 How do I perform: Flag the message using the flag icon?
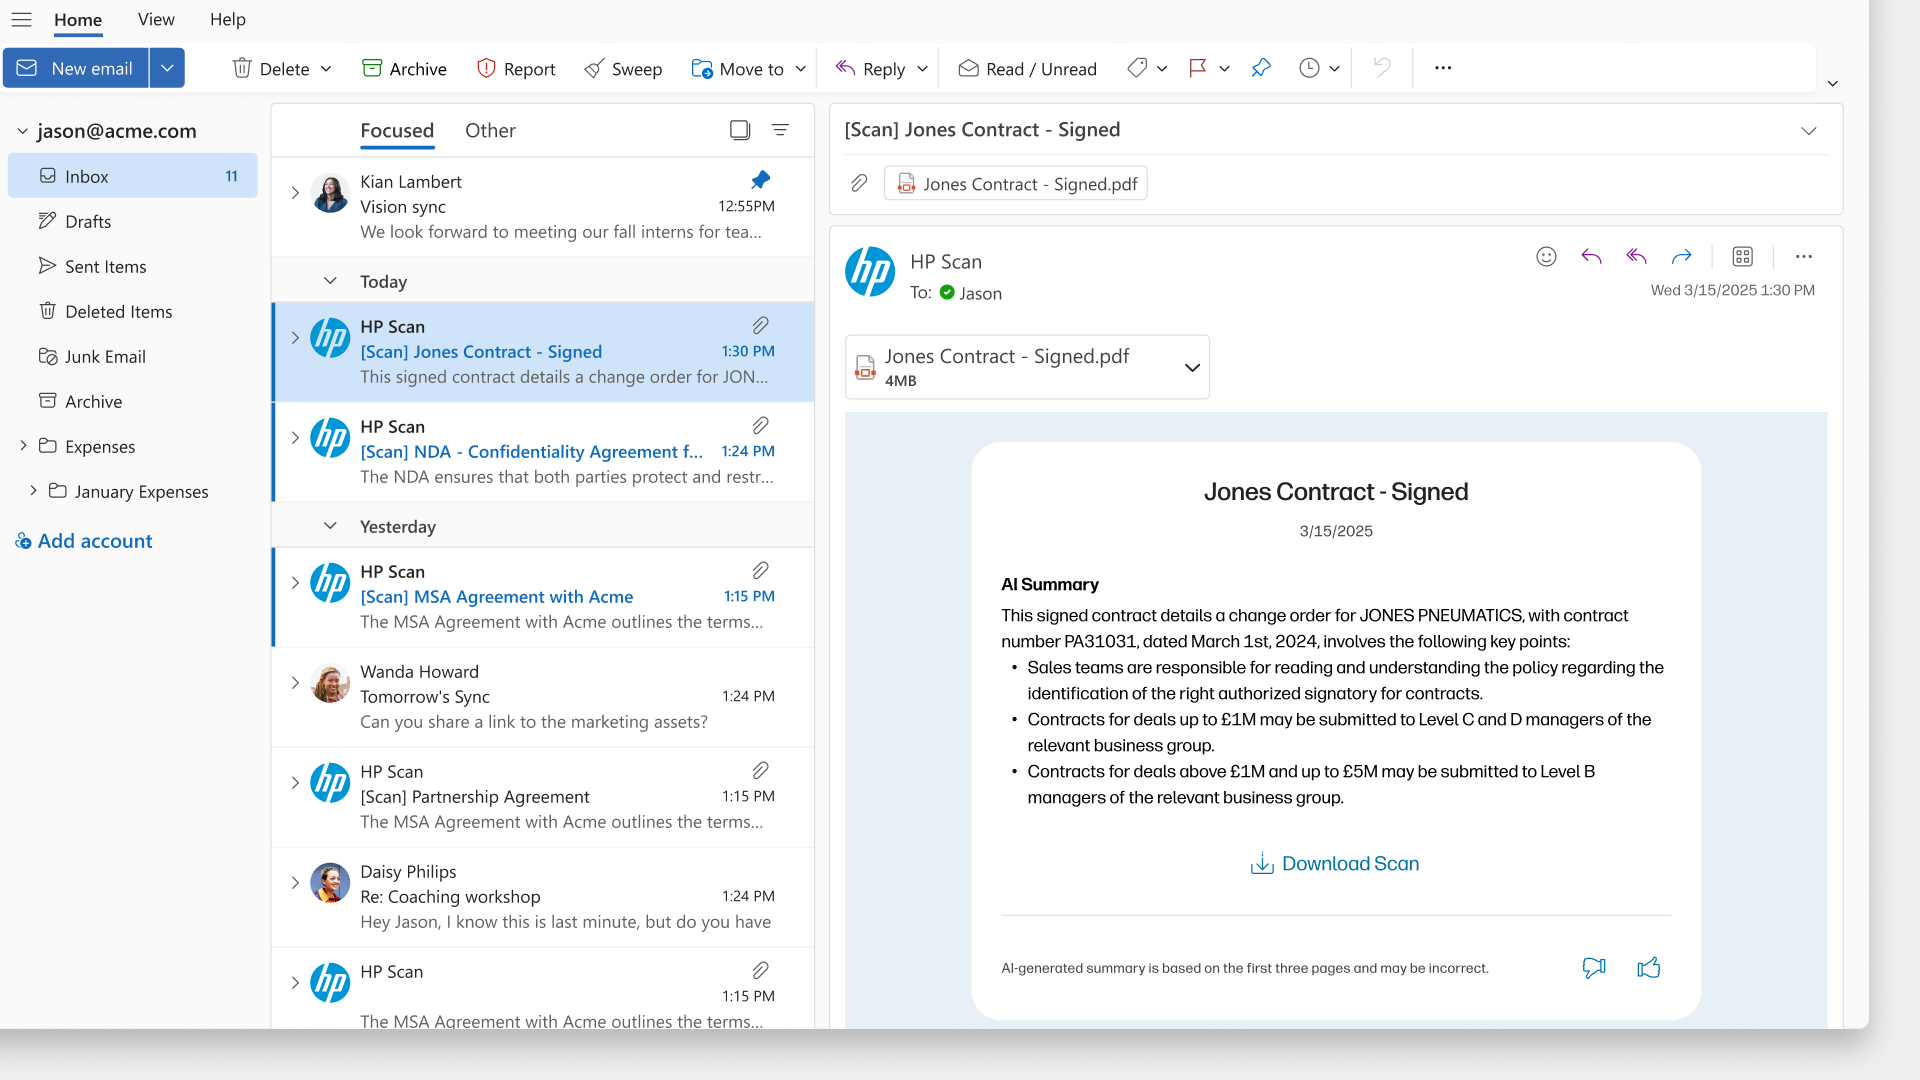(x=1197, y=68)
